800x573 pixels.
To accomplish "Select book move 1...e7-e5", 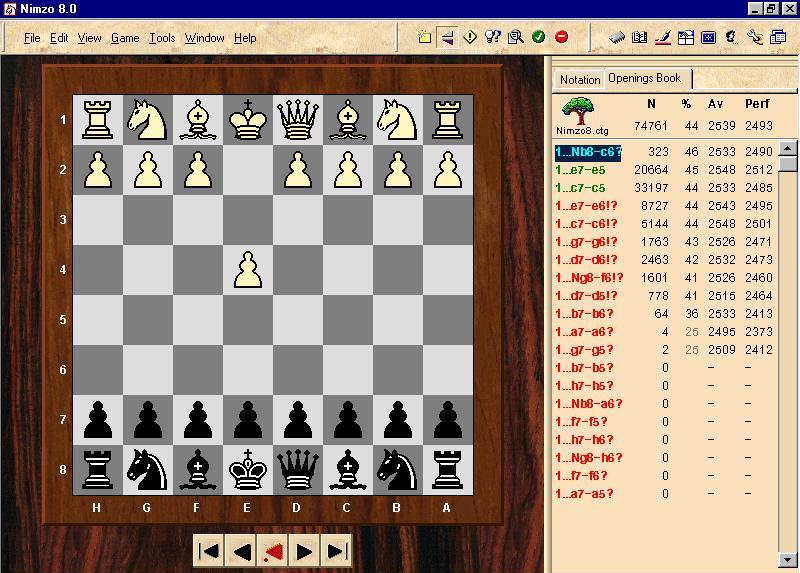I will pos(581,170).
